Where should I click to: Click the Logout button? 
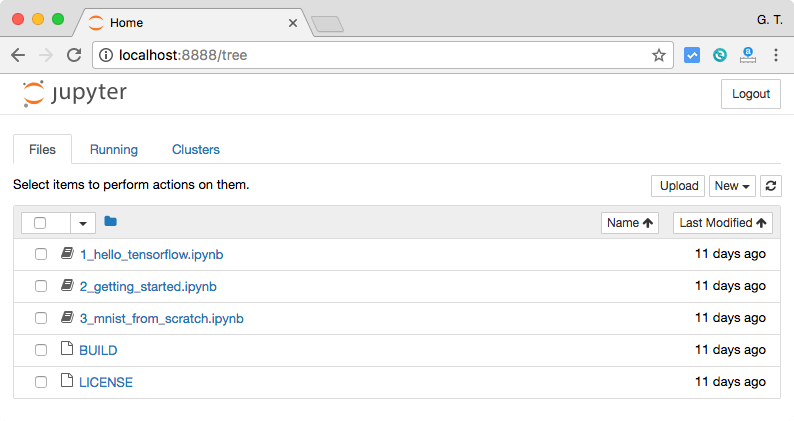750,94
